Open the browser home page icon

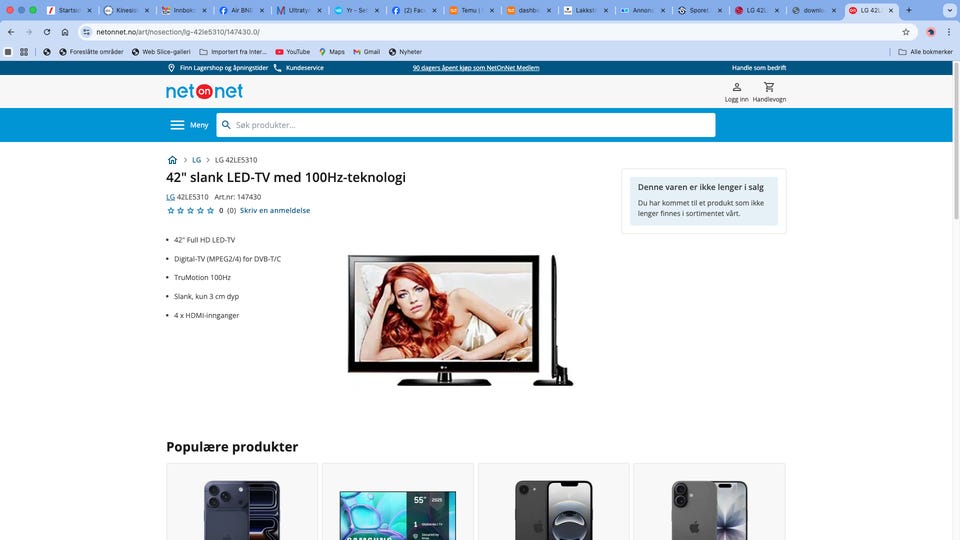[65, 32]
